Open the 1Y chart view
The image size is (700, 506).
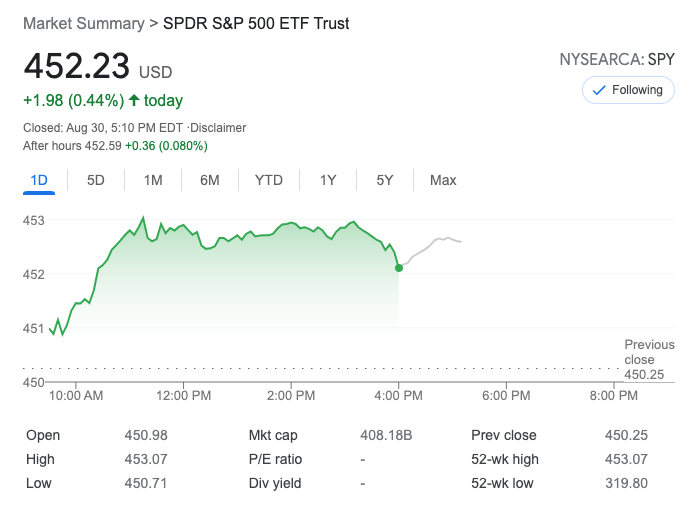(328, 180)
